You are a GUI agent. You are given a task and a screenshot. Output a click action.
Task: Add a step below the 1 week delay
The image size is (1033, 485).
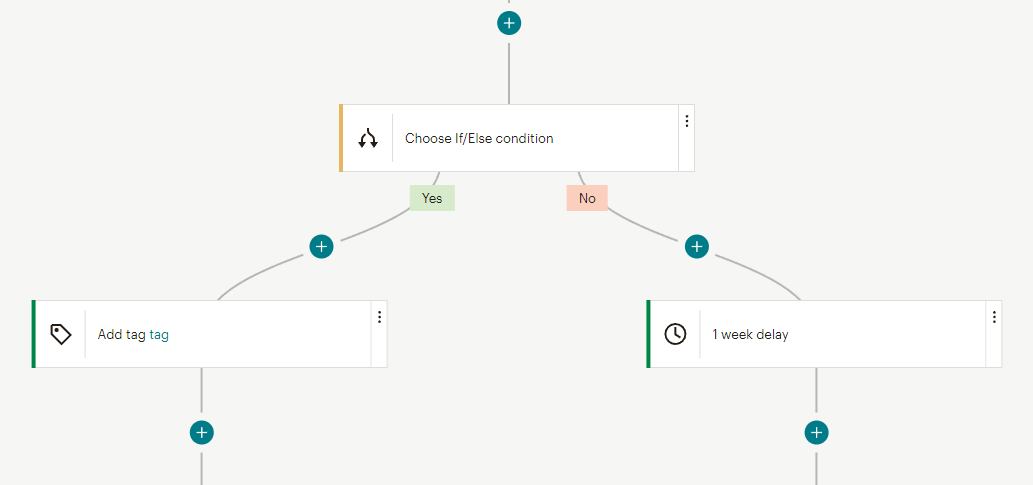click(x=816, y=432)
